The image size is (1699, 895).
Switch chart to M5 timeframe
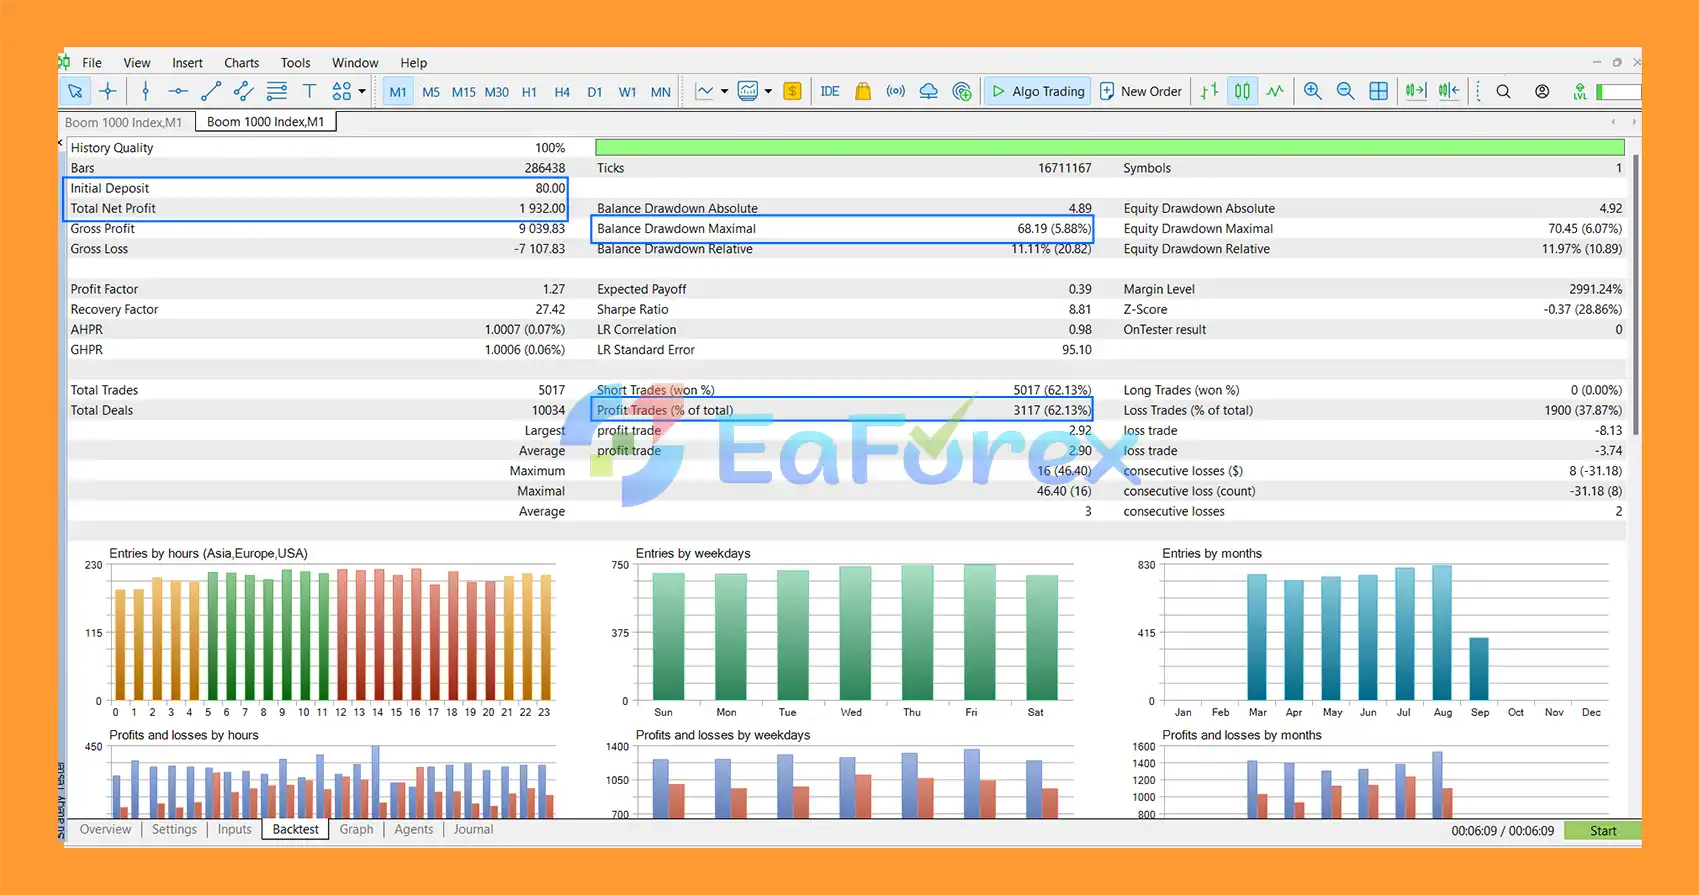pos(431,92)
